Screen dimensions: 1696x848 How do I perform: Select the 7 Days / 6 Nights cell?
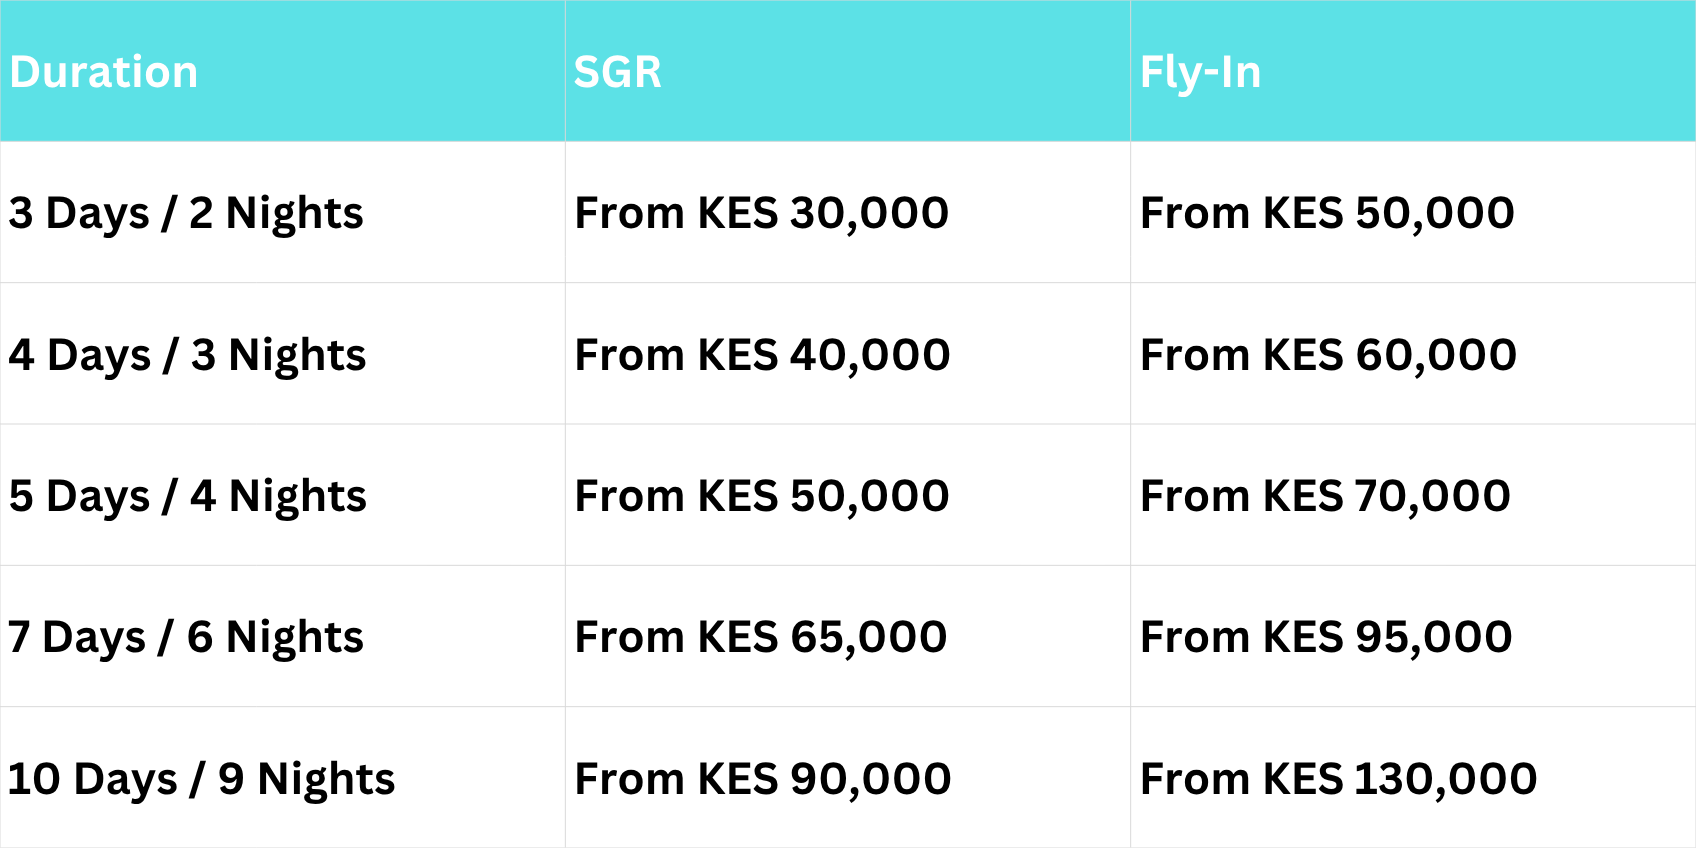click(x=185, y=637)
